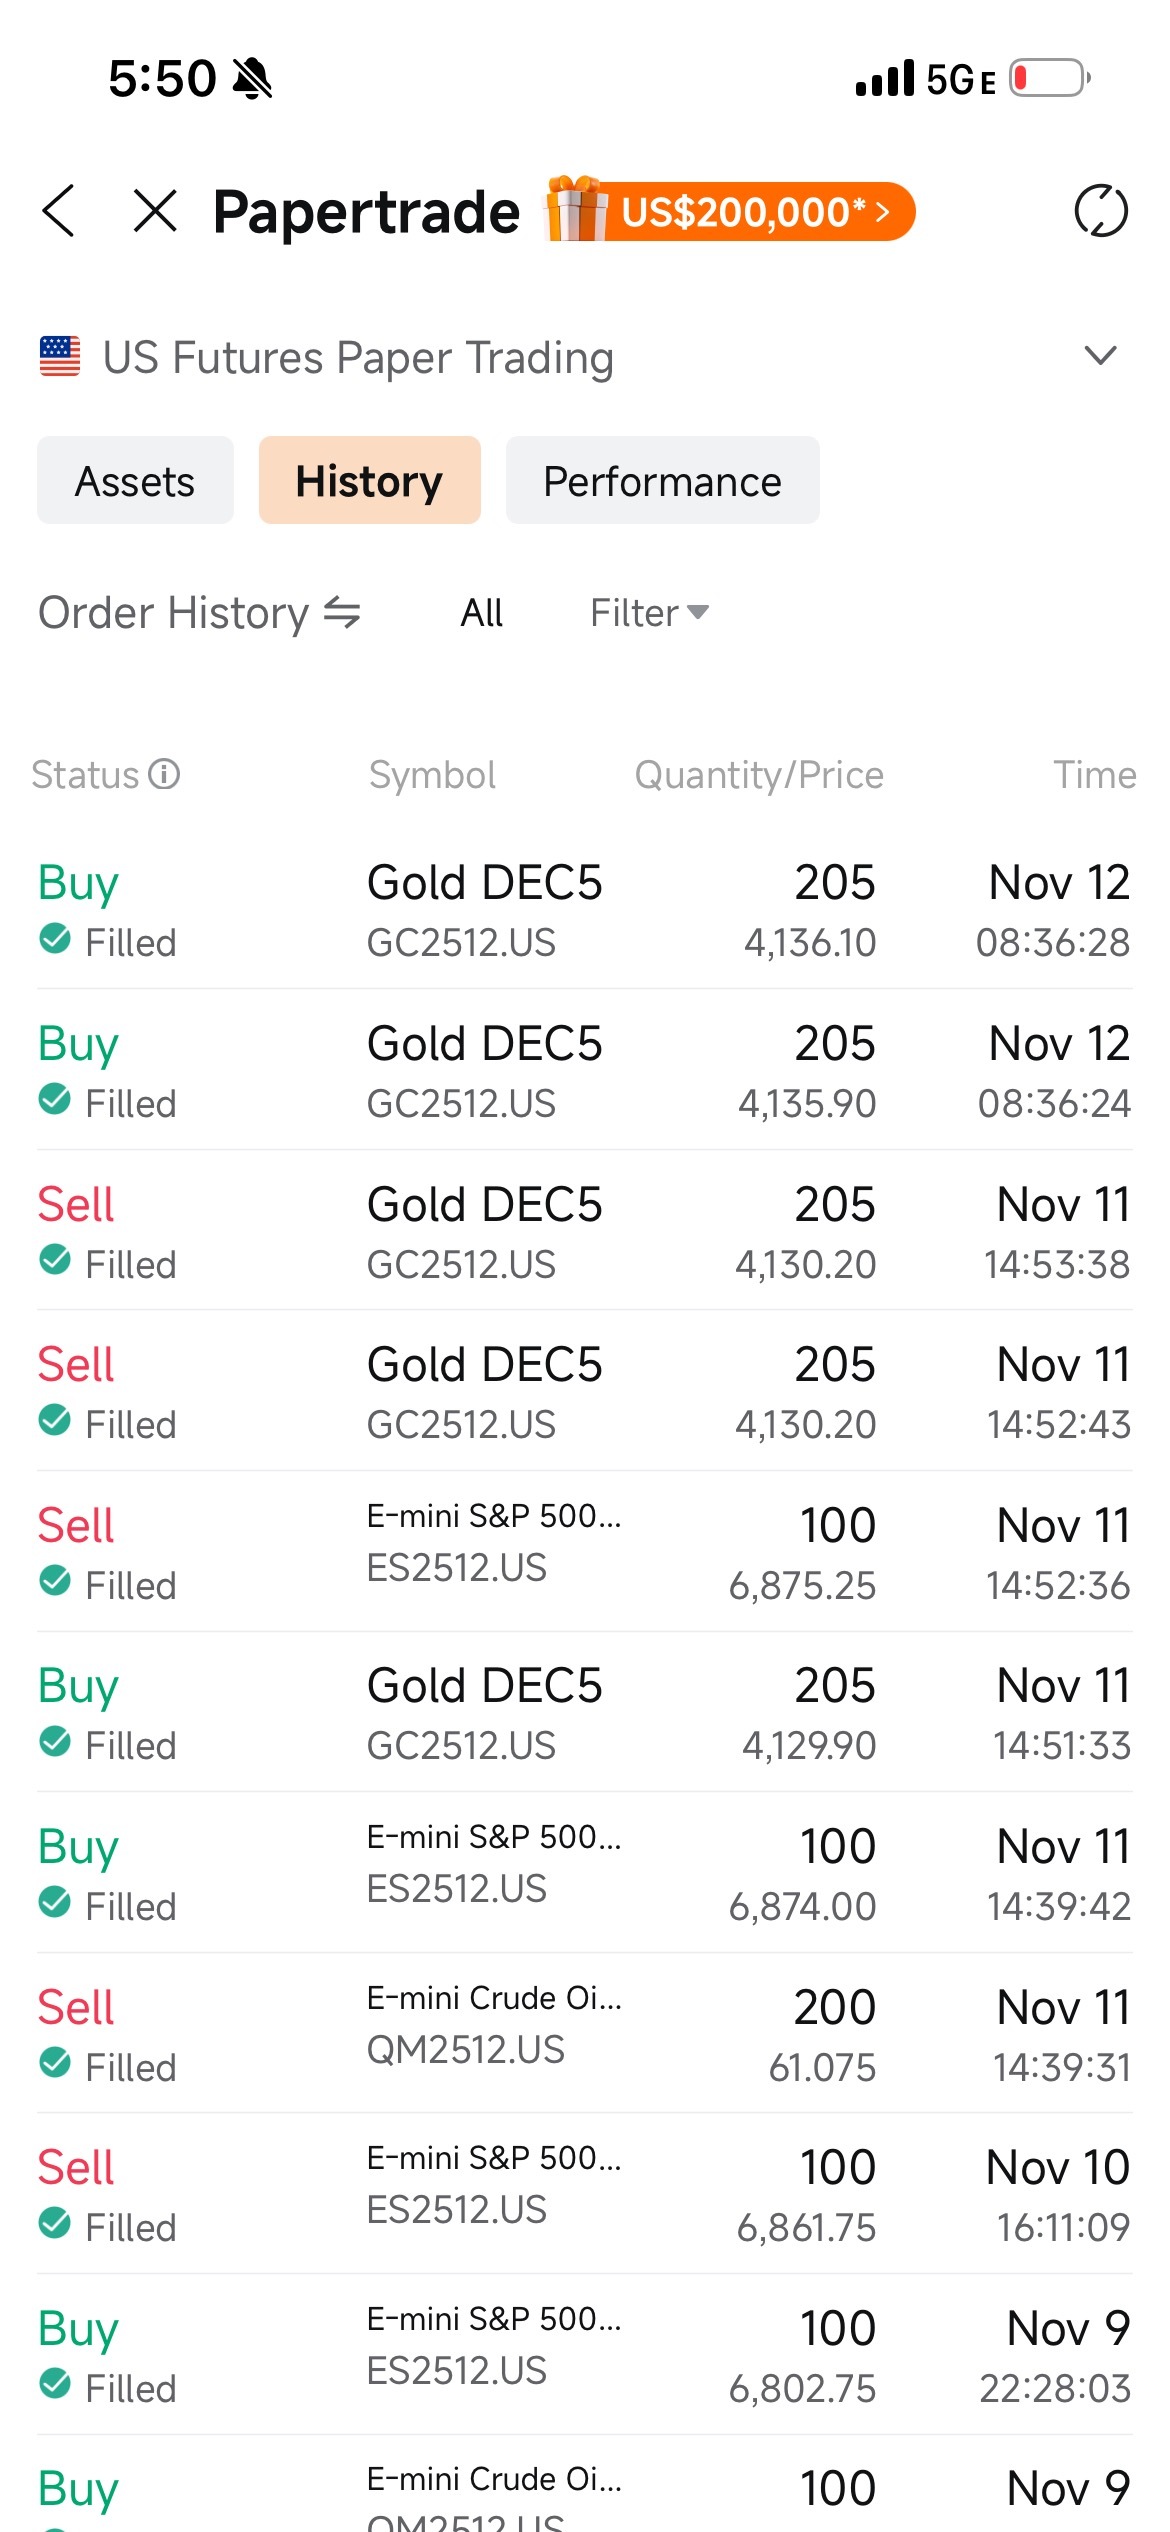Switch to the Assets tab
The width and height of the screenshot is (1170, 2532).
[x=135, y=480]
